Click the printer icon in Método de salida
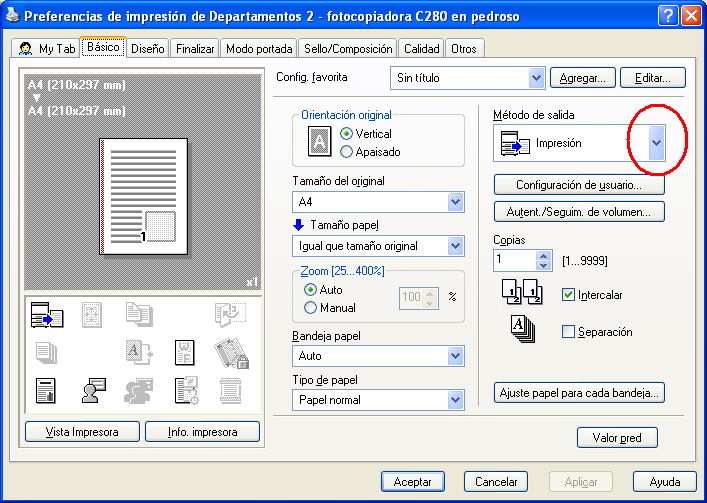707x503 pixels. 515,143
